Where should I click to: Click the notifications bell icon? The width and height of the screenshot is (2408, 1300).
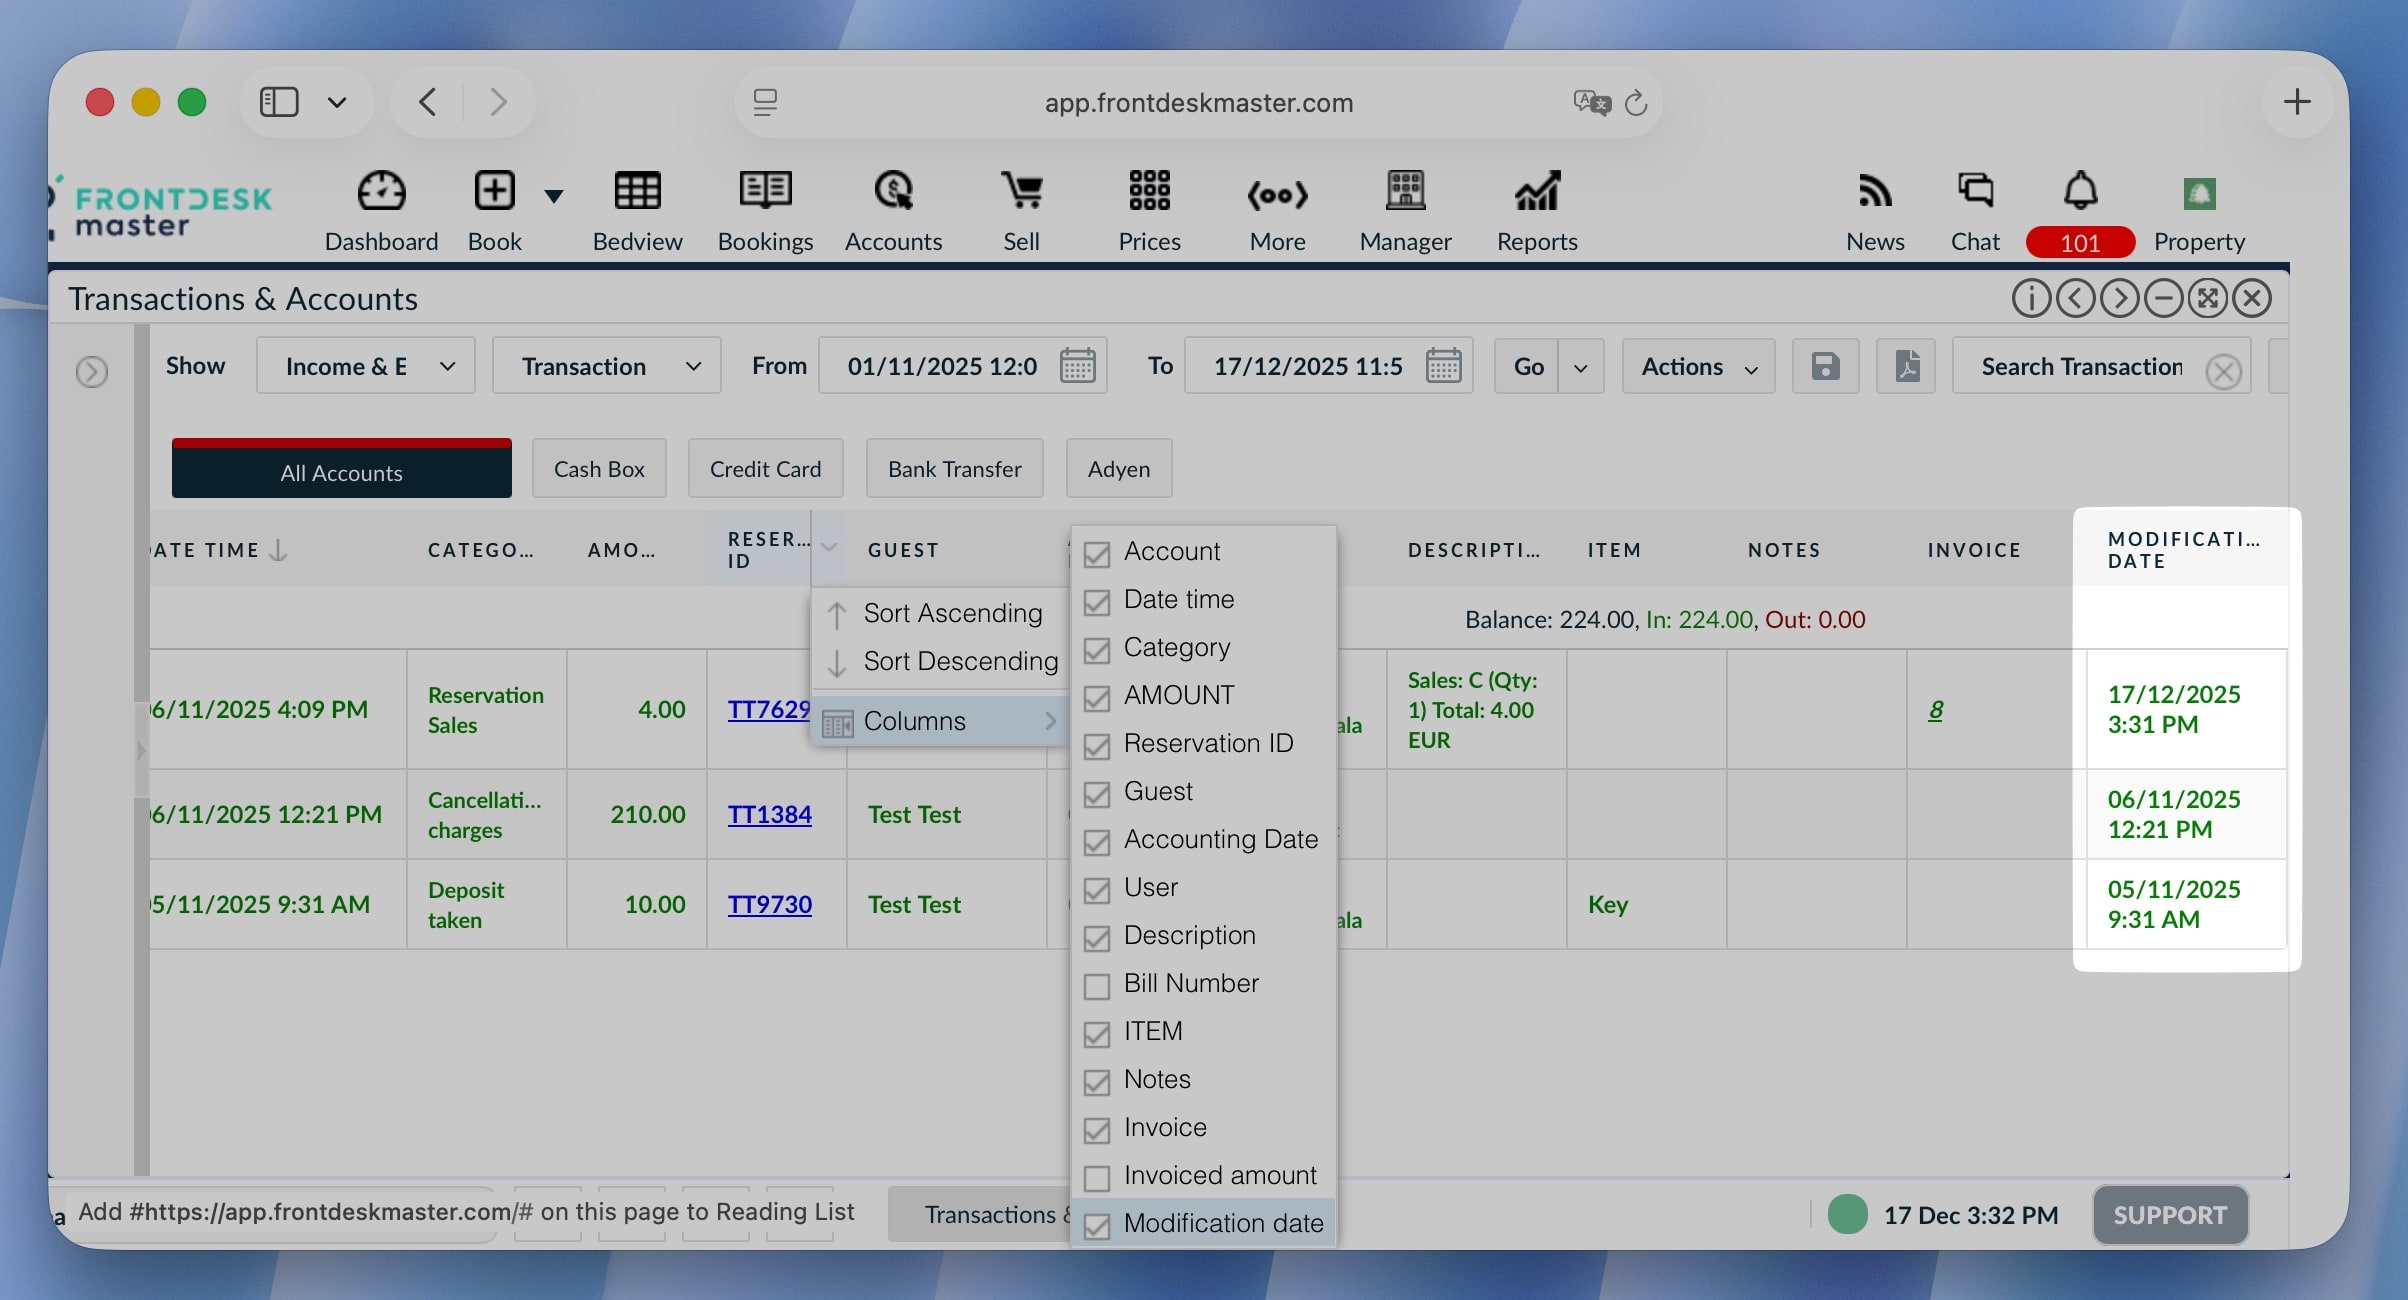click(2080, 191)
